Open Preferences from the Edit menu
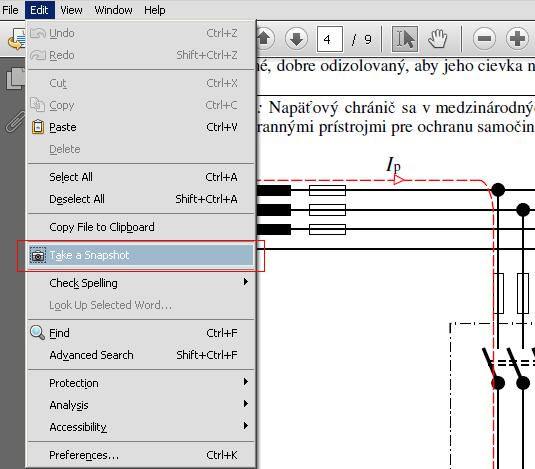Image resolution: width=535 pixels, height=469 pixels. coord(141,455)
